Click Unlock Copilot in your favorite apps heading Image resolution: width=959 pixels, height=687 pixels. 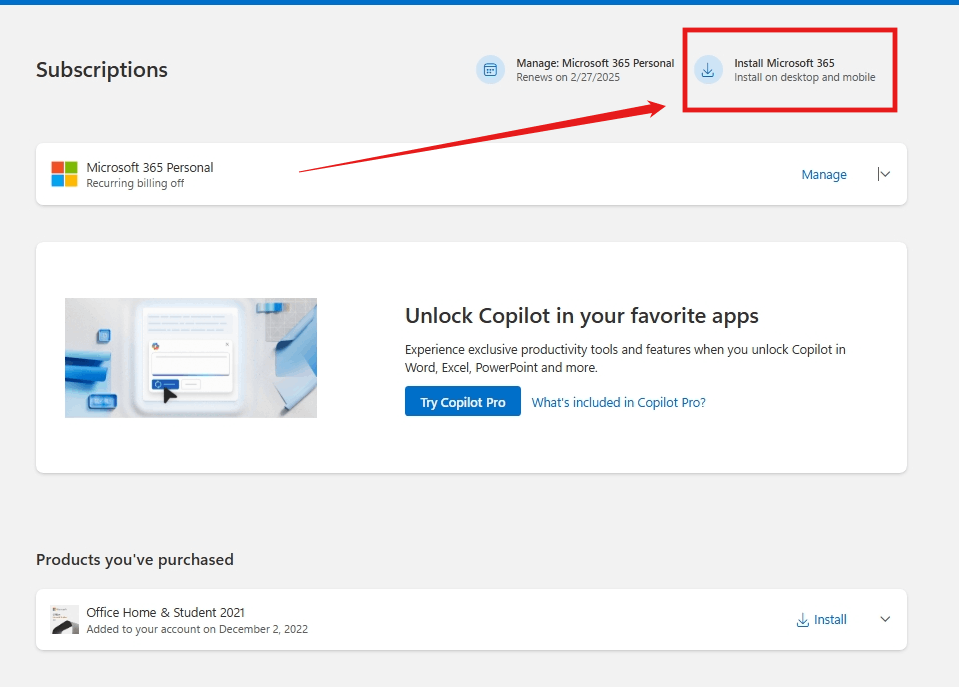[x=582, y=316]
